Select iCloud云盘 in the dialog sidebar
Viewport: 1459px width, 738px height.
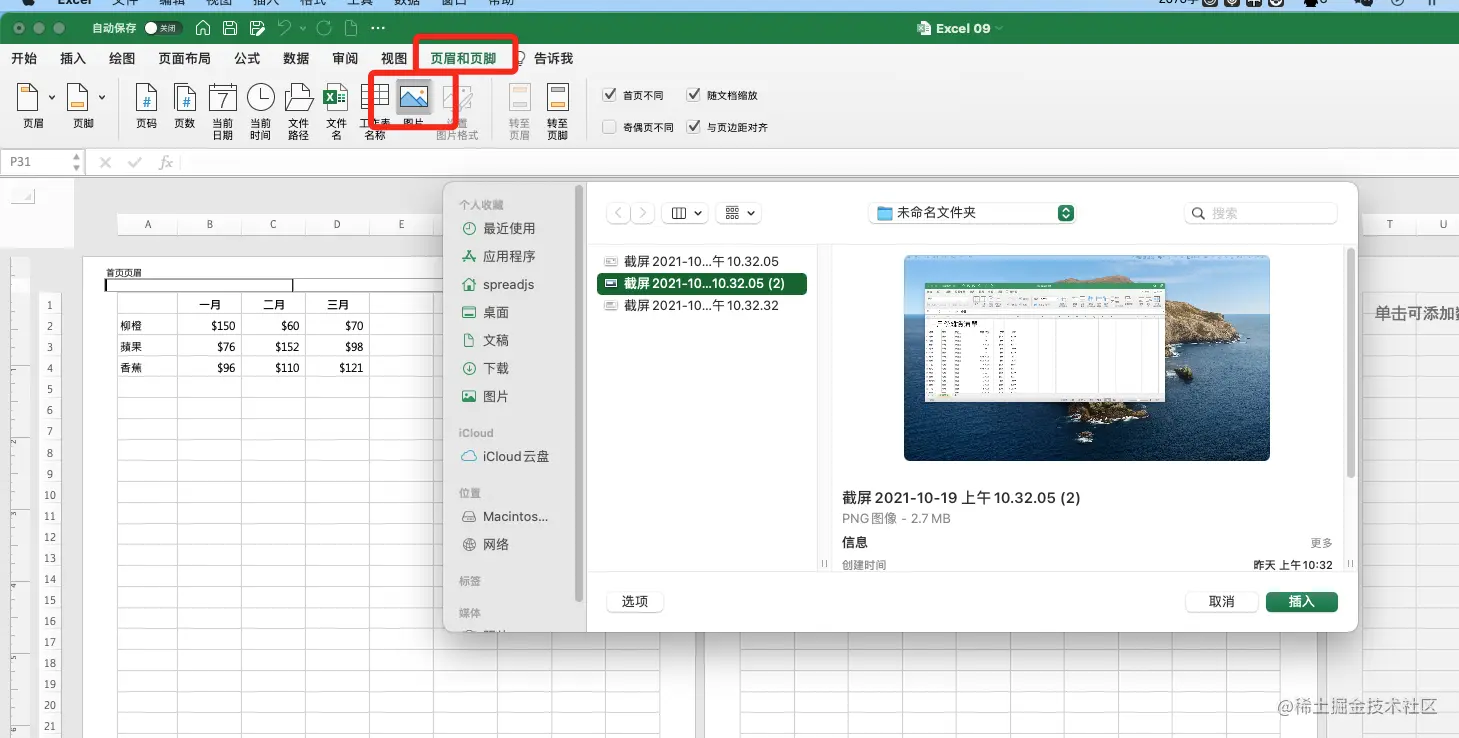[x=505, y=456]
